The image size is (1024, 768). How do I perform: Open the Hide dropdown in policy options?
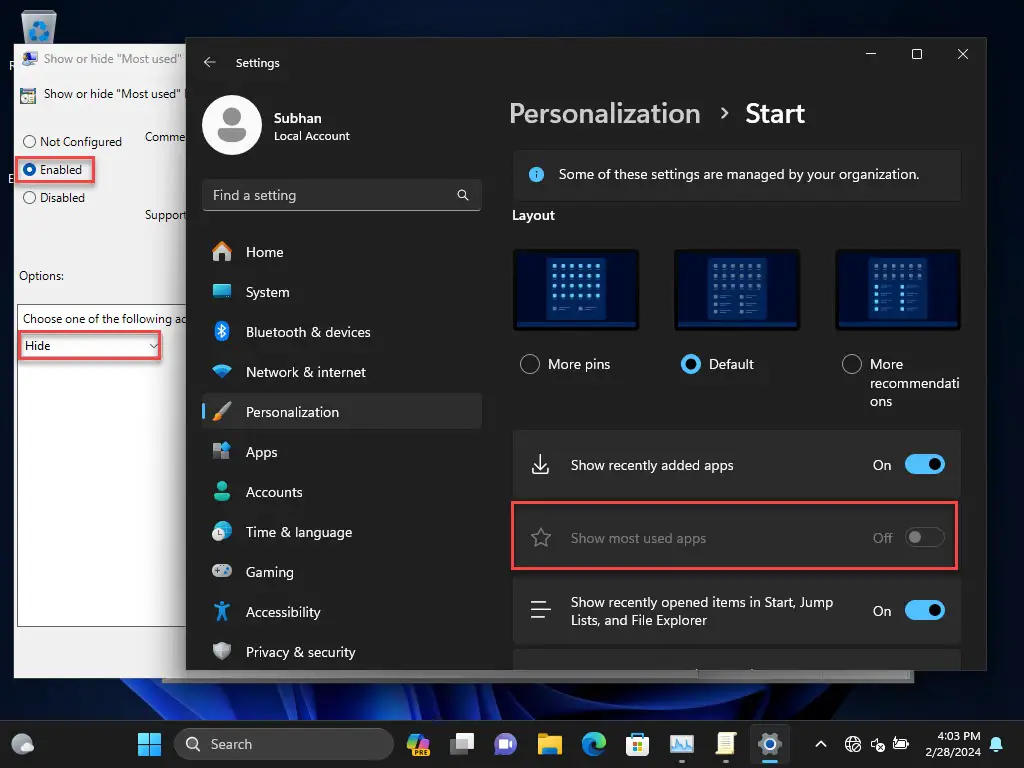click(90, 345)
